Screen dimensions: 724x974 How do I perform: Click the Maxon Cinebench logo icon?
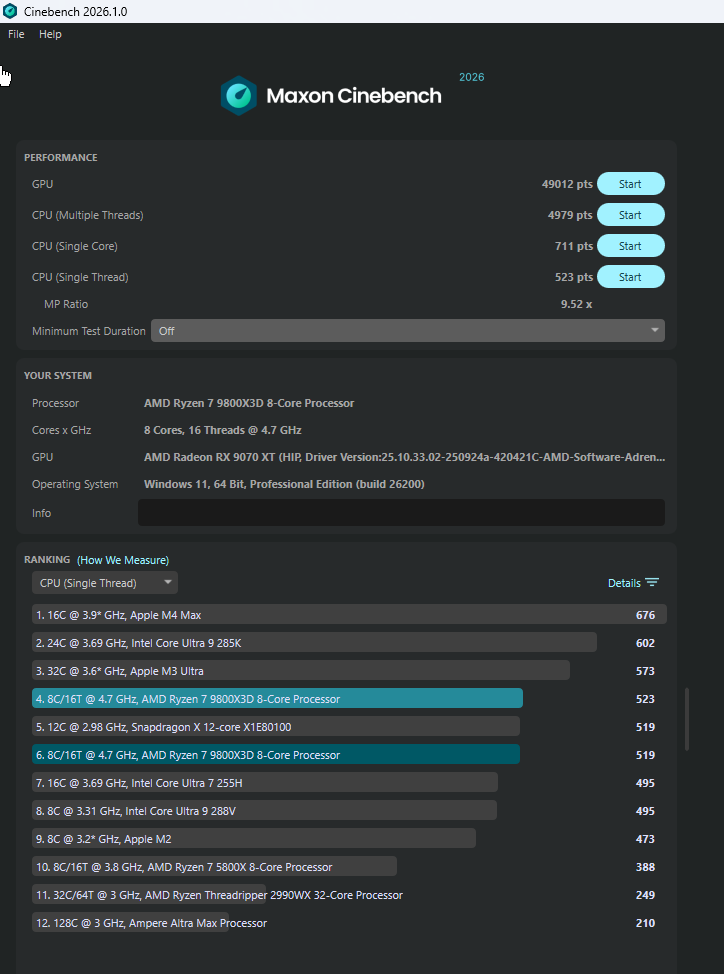239,96
